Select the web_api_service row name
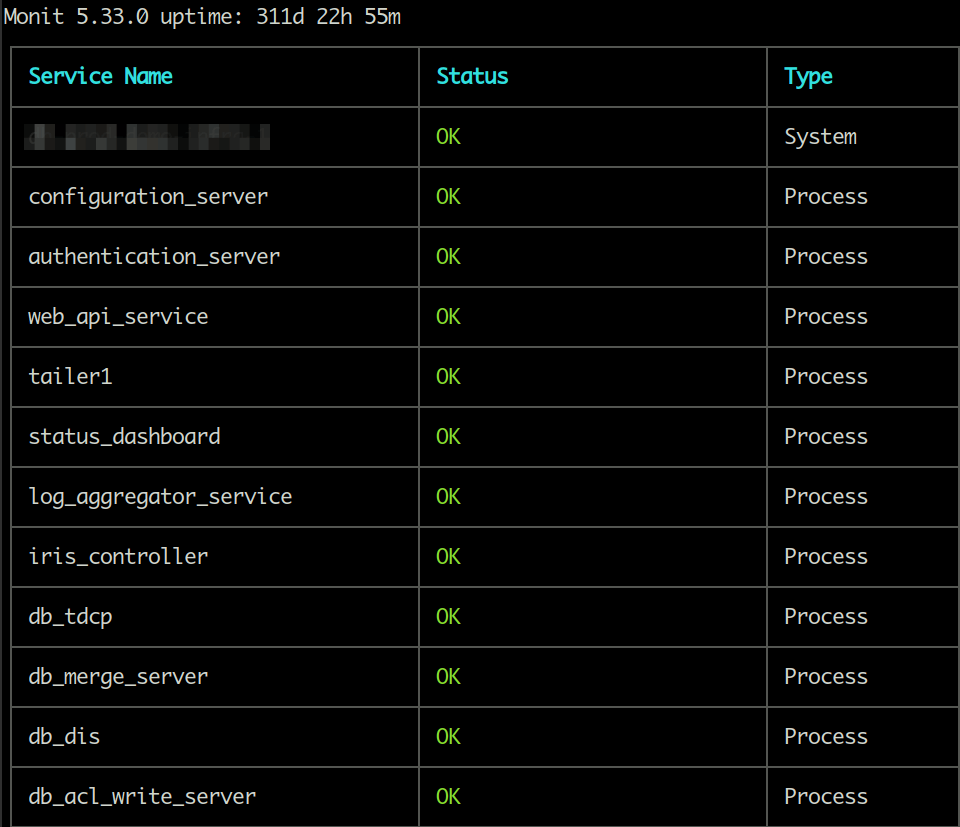 click(118, 317)
